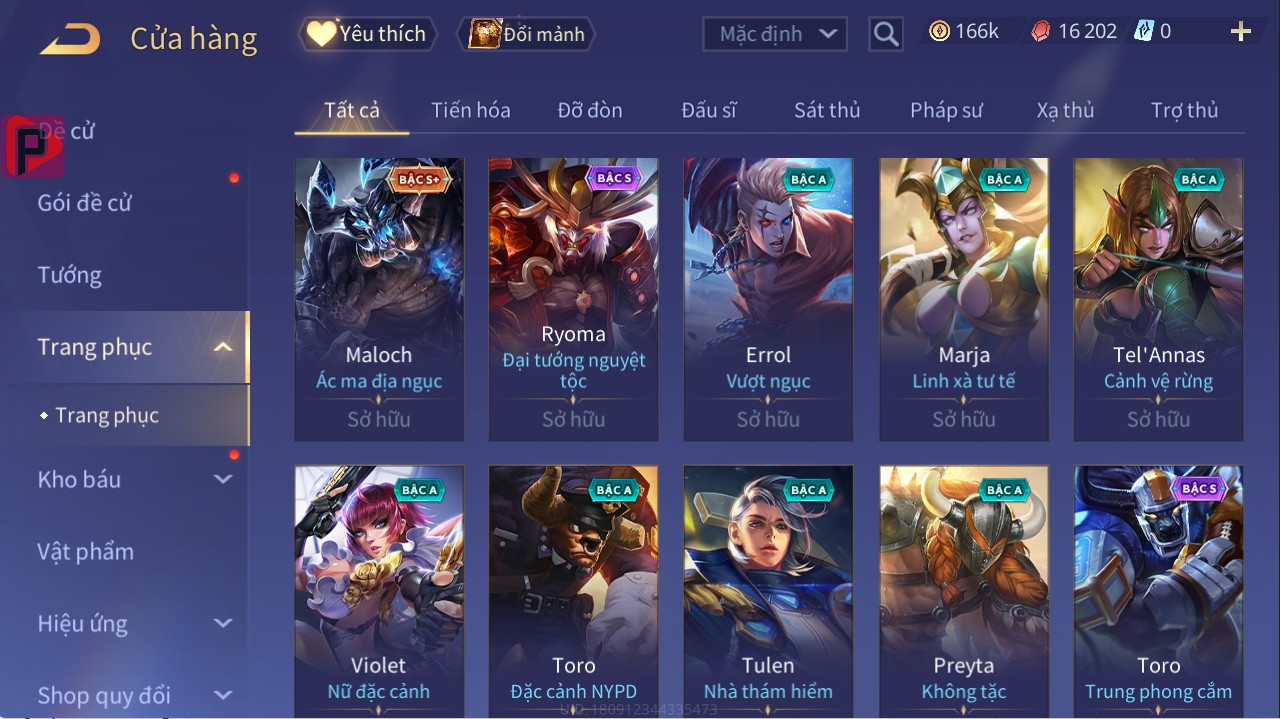The image size is (1280, 719).
Task: Switch to the Pháp sư tab
Action: [x=946, y=110]
